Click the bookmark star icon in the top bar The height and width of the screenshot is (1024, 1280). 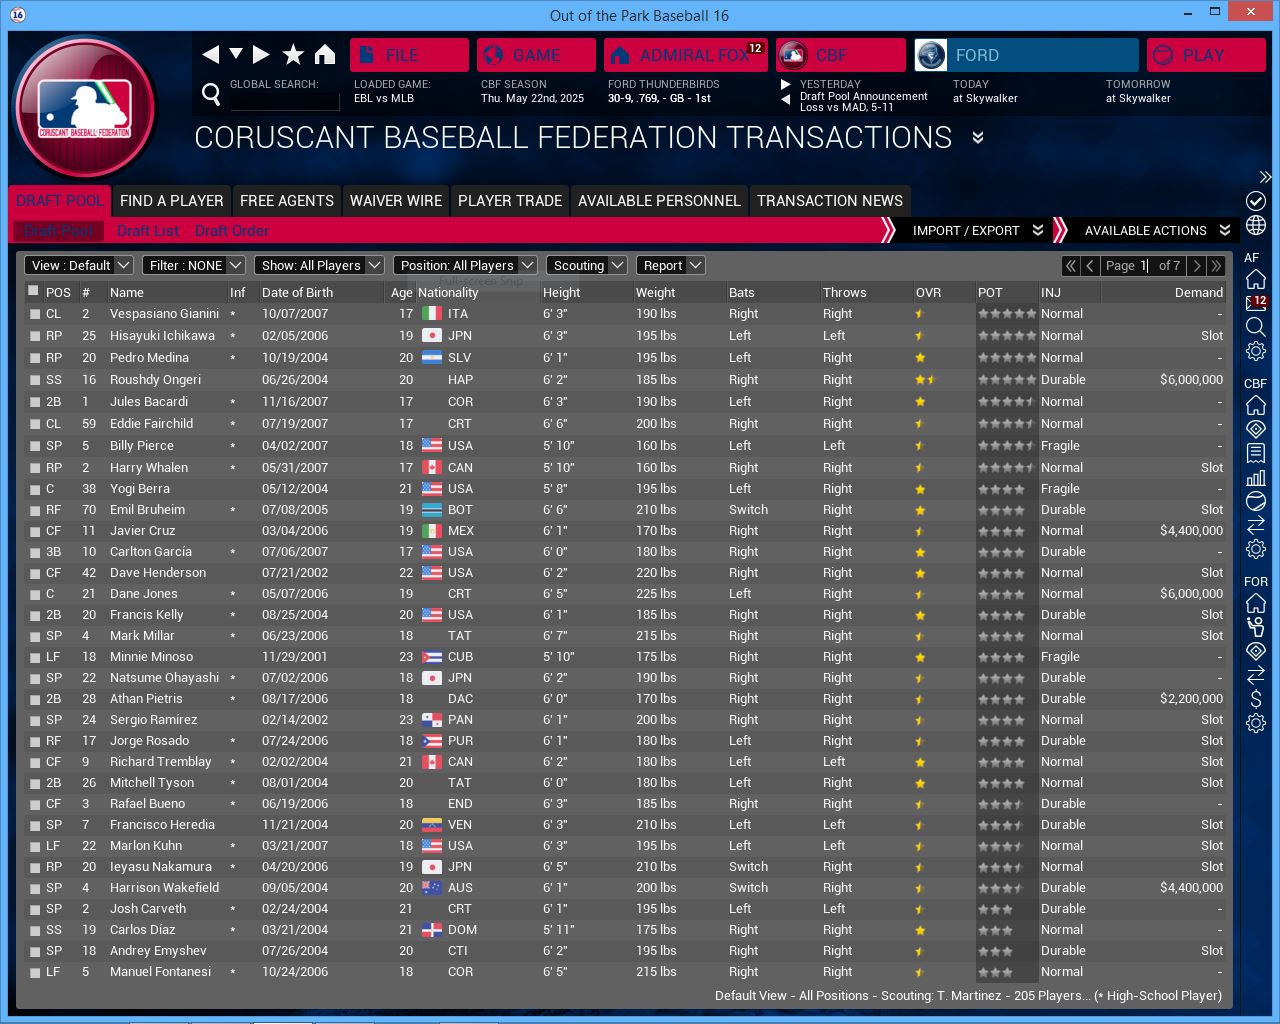(x=293, y=55)
